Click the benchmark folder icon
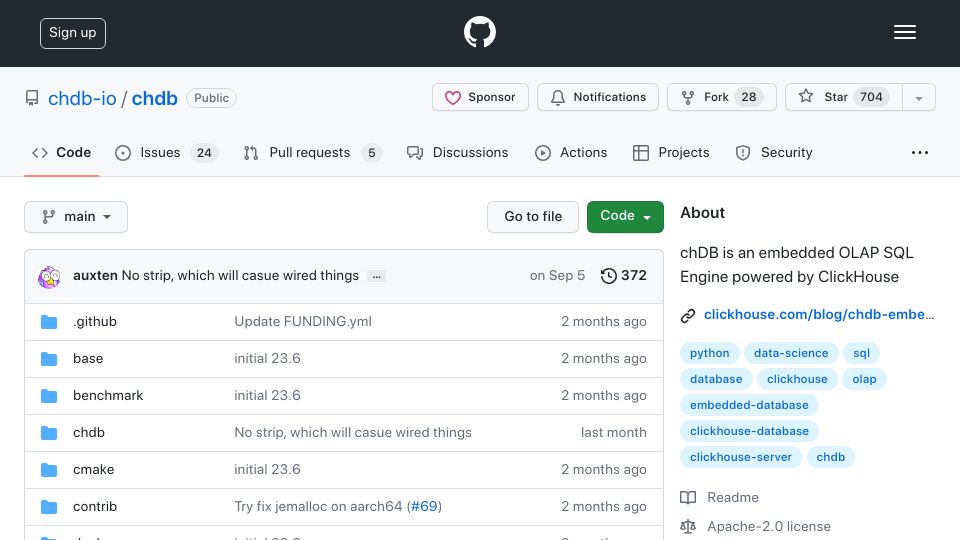The height and width of the screenshot is (540, 960). (x=49, y=396)
